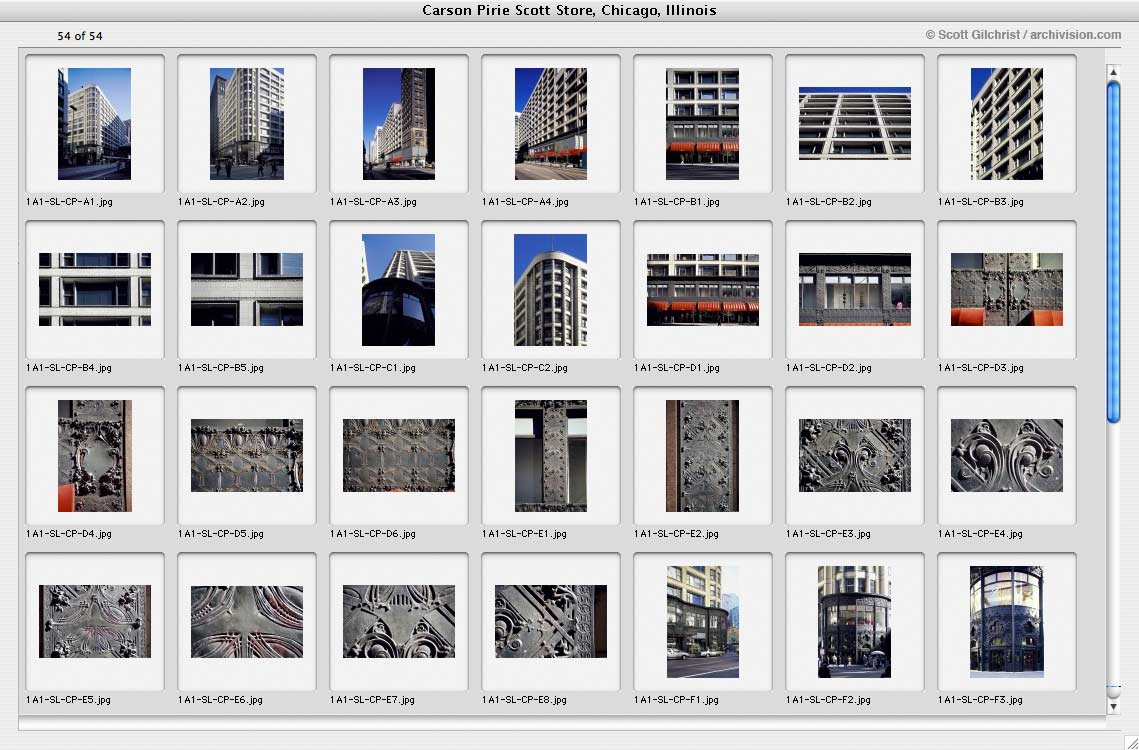1139x750 pixels.
Task: Click the window resize grip corner
Action: [1130, 741]
